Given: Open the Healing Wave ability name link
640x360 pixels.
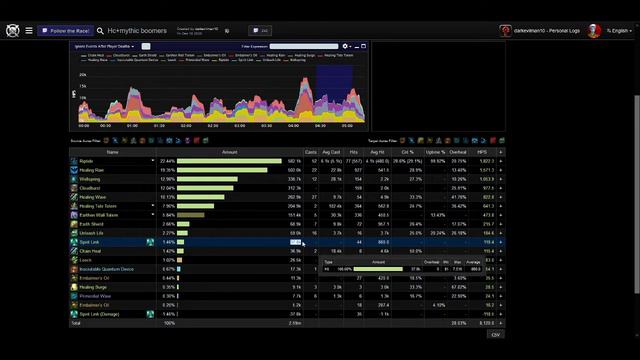Looking at the screenshot, I should [x=93, y=197].
